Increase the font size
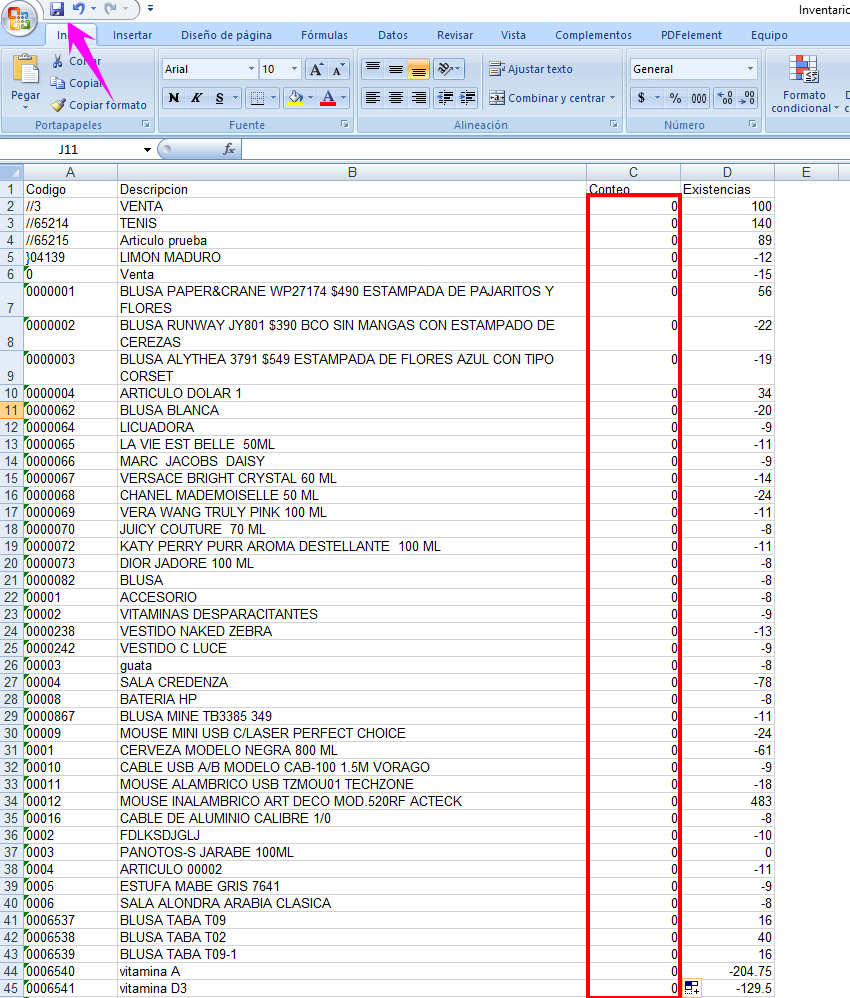Viewport: 850px width, 998px height. coord(316,69)
